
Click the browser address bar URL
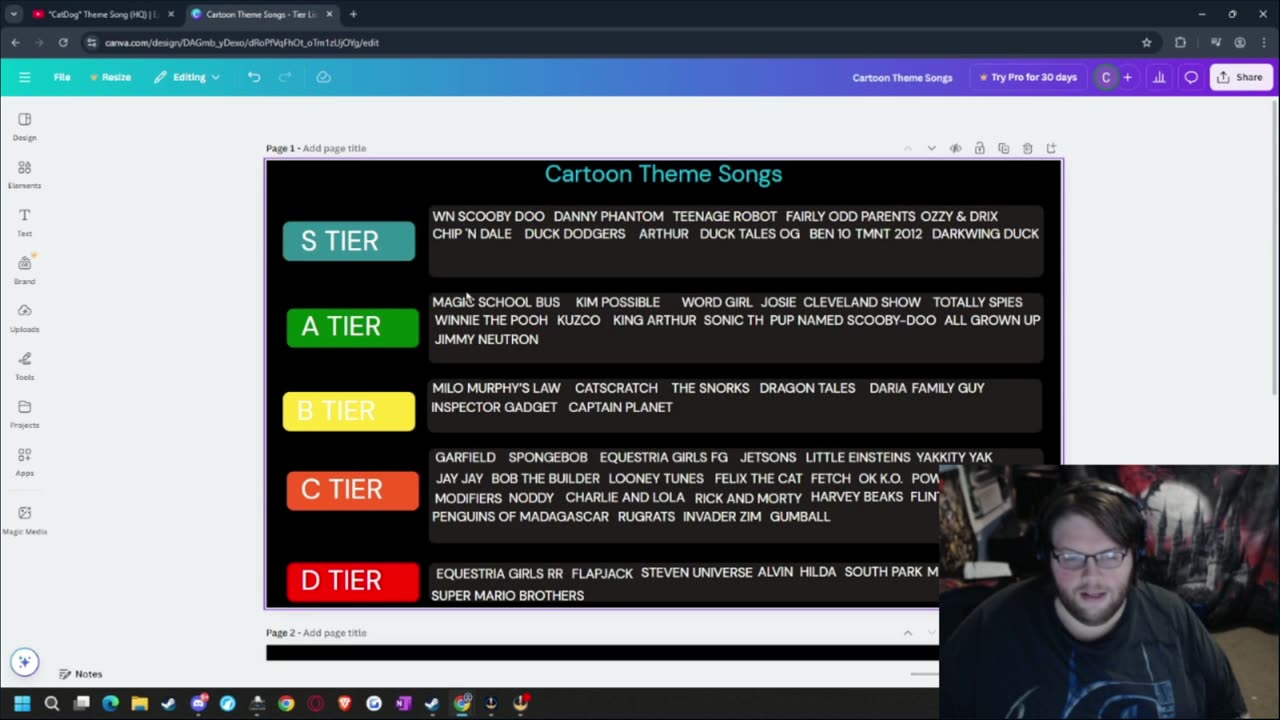[x=241, y=43]
